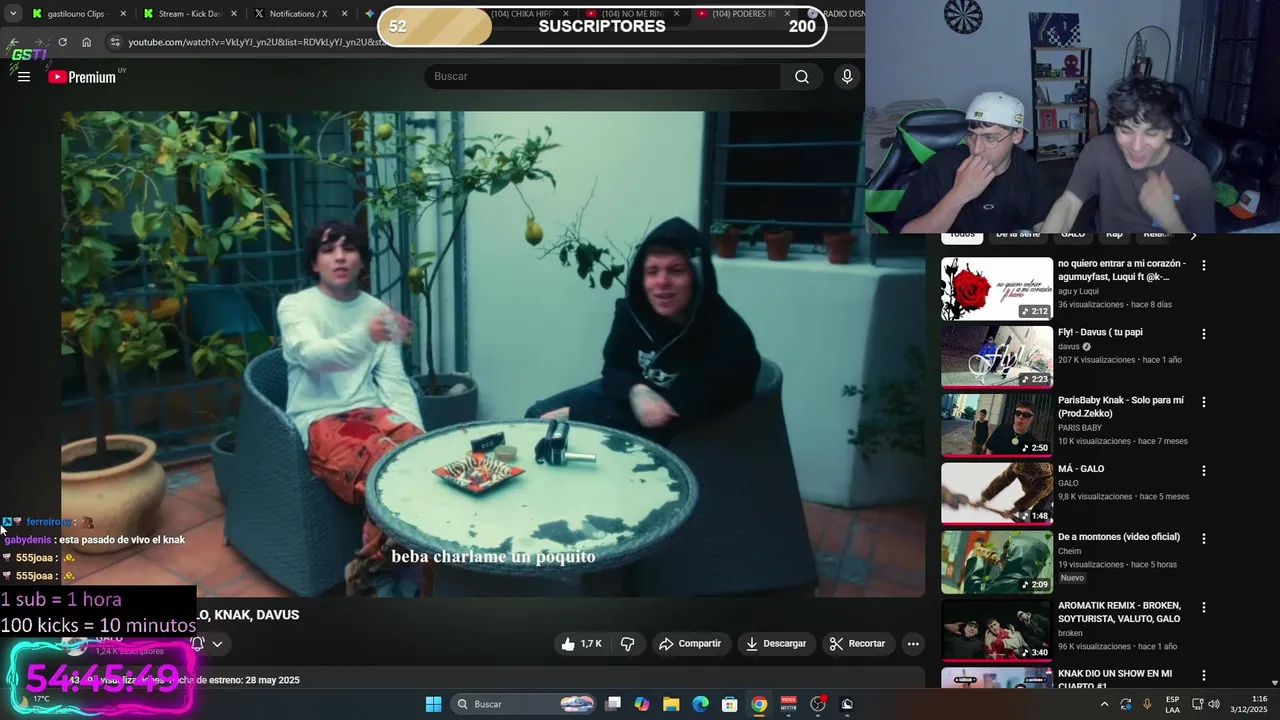Open 'MÁ - GALO' video title

click(1081, 469)
